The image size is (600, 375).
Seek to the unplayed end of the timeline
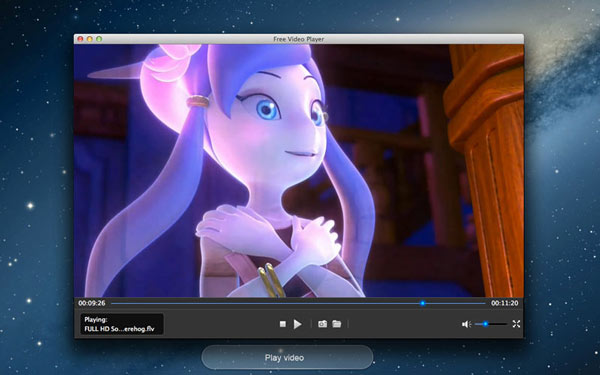(484, 303)
